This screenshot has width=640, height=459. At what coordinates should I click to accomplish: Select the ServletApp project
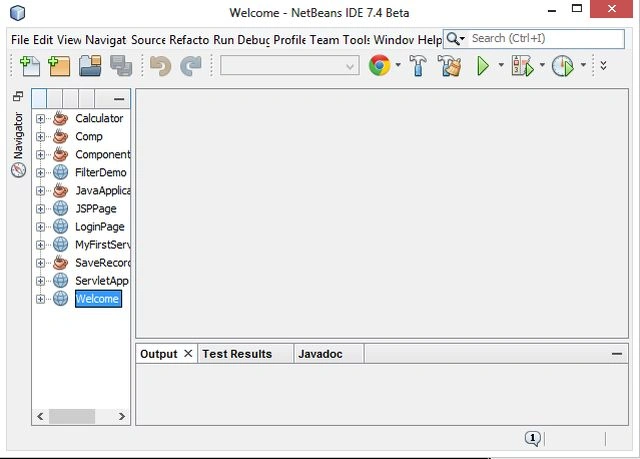tap(102, 281)
